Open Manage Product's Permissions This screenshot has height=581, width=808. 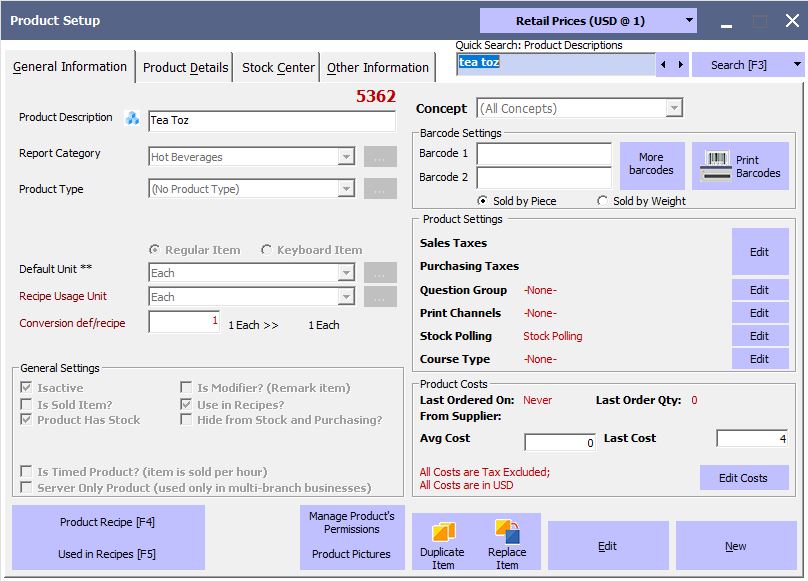(x=352, y=522)
